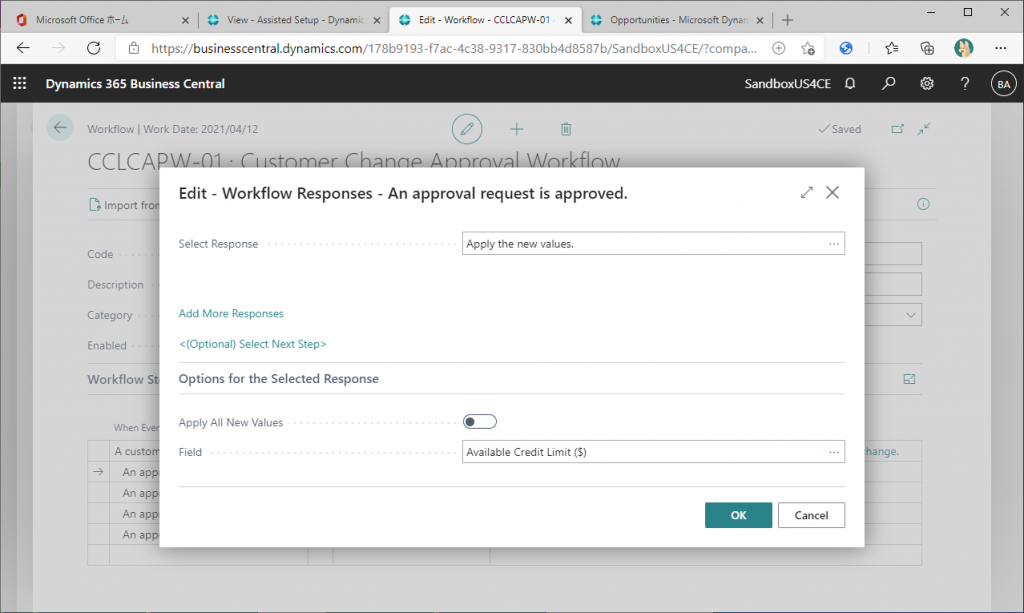Close the Edit - Workflow tab
This screenshot has height=613, width=1024.
568,20
